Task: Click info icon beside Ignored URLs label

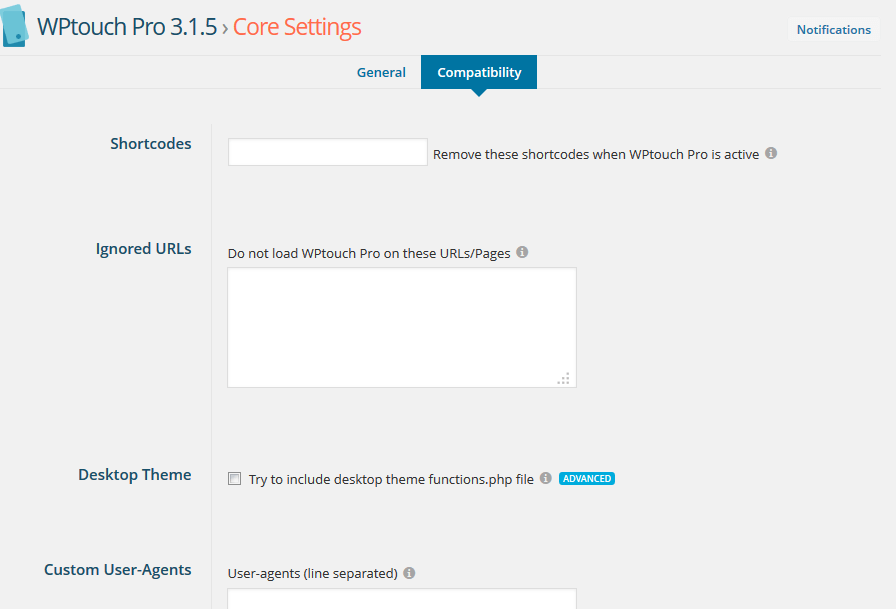Action: (x=522, y=252)
